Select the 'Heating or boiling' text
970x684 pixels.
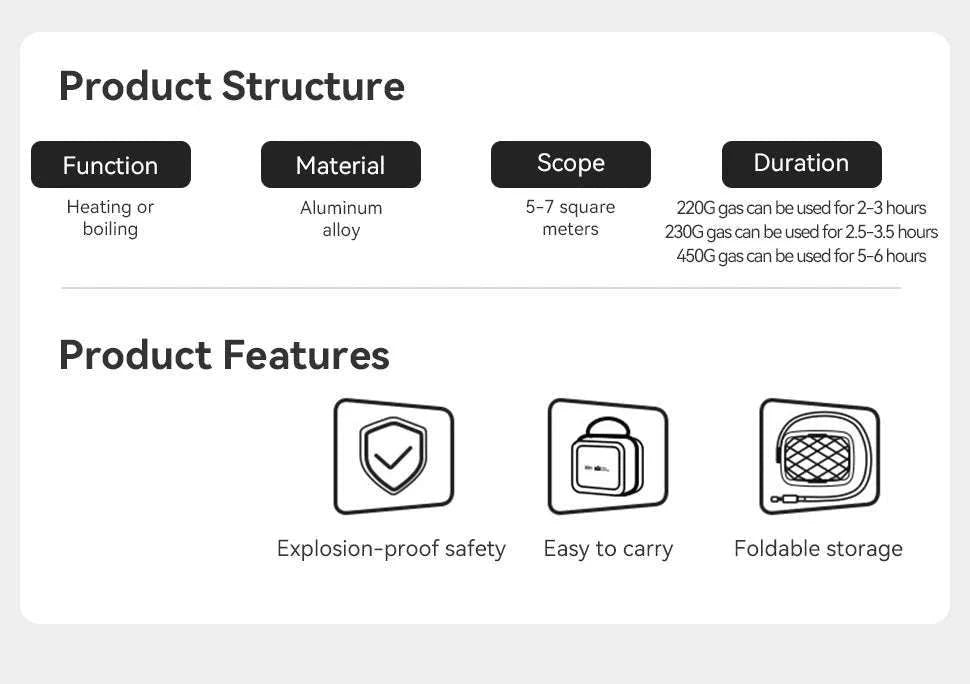111,218
